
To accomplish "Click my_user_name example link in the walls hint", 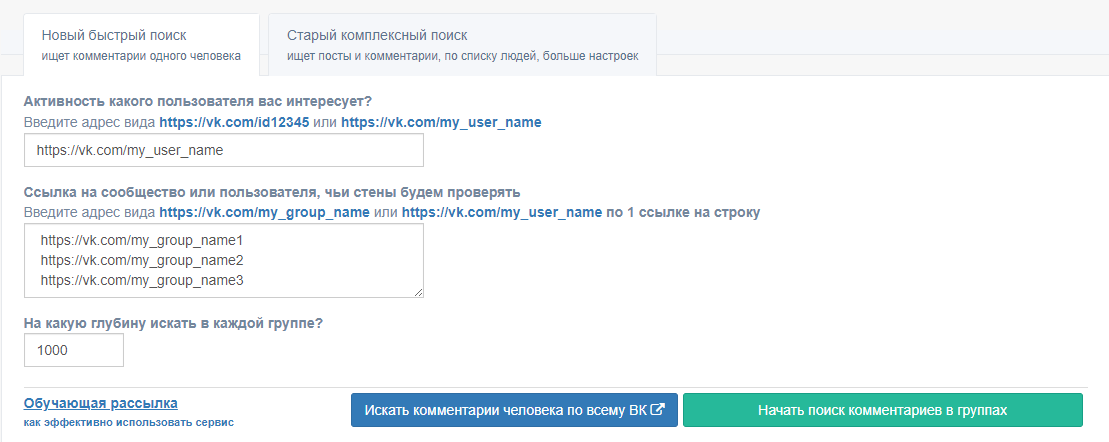I will pyautogui.click(x=502, y=212).
